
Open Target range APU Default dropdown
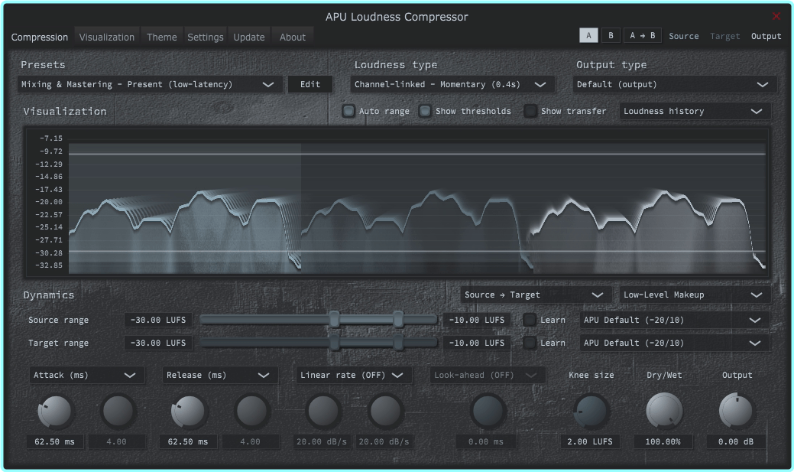pyautogui.click(x=674, y=343)
